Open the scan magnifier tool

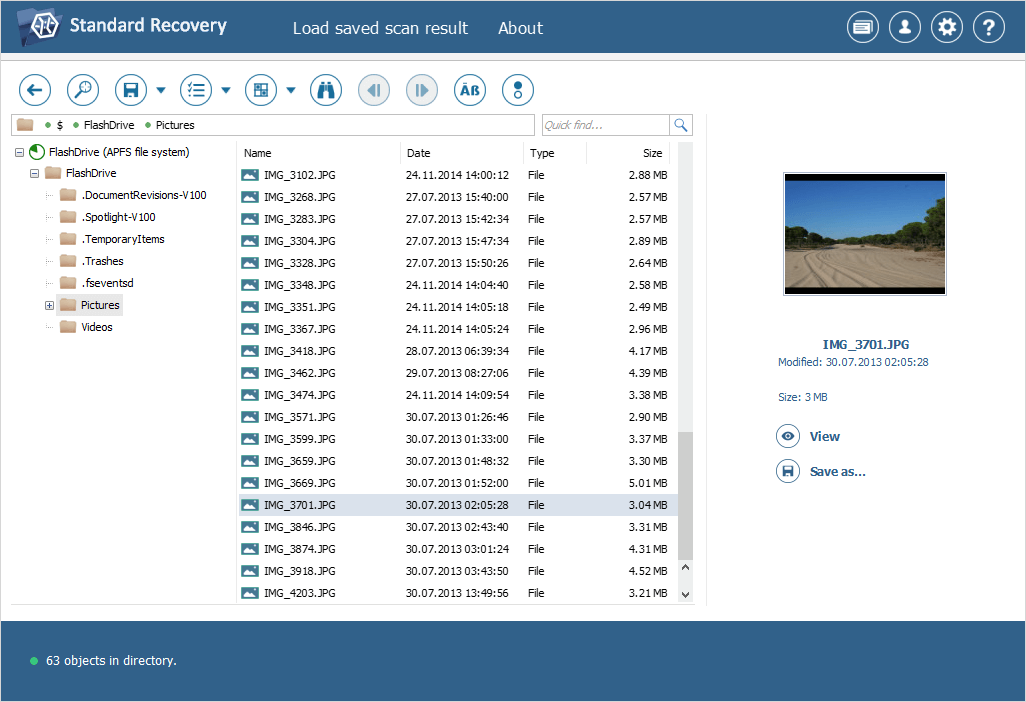click(83, 90)
